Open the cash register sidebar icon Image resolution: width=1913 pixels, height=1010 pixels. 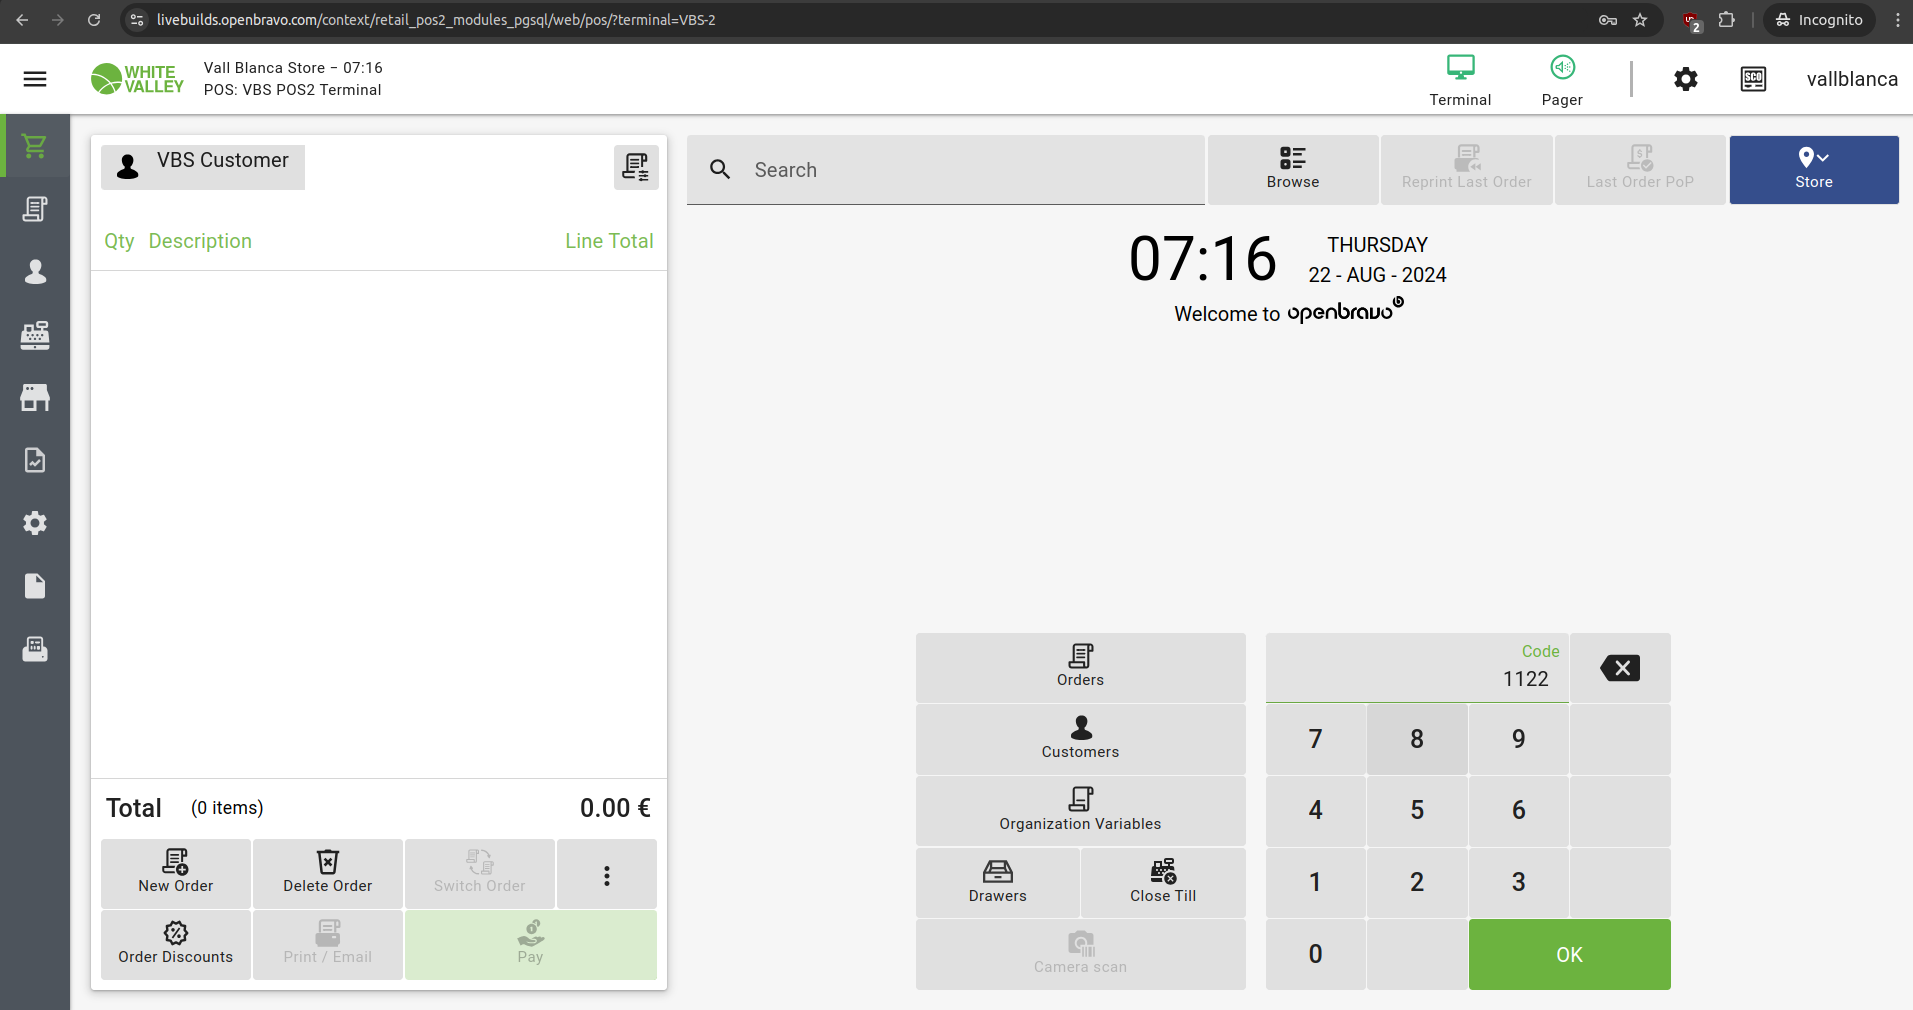pos(35,335)
